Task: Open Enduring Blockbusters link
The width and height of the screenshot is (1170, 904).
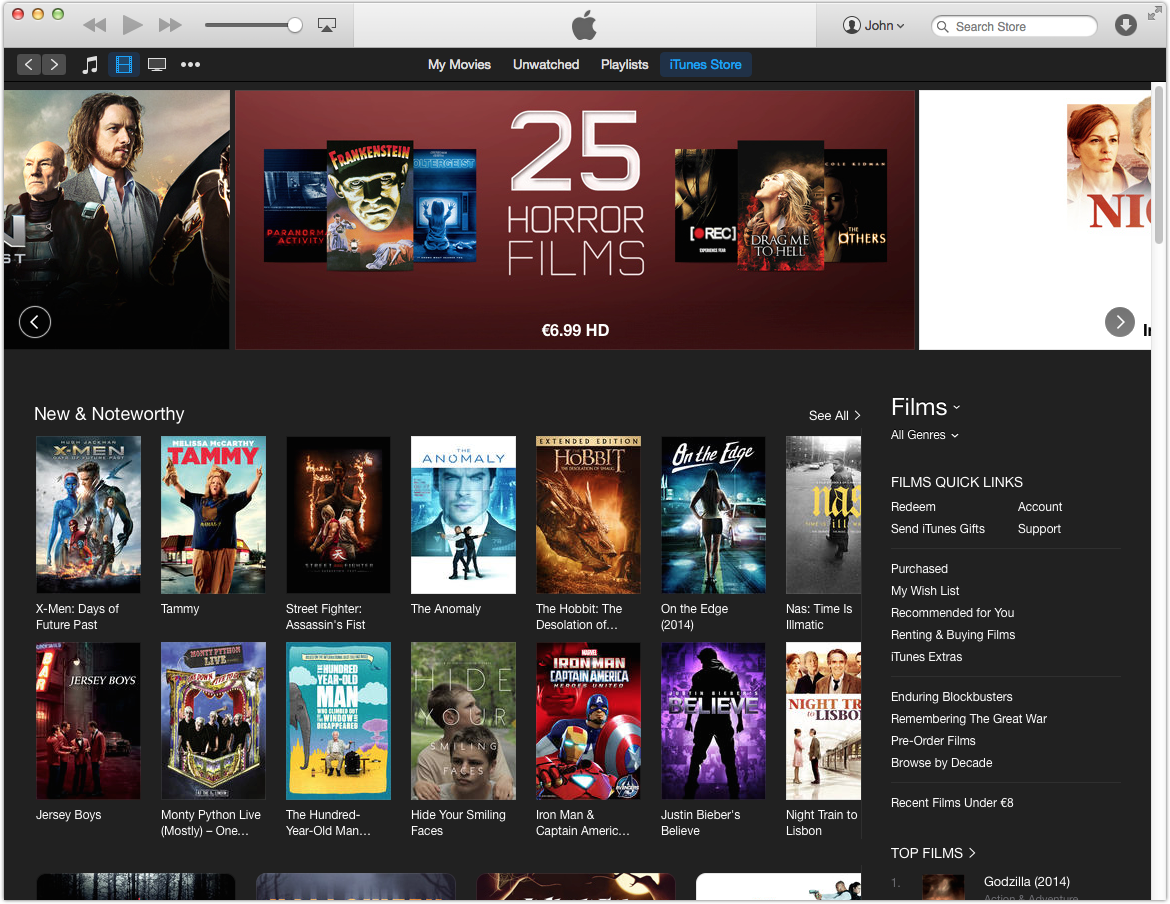Action: pyautogui.click(x=951, y=697)
